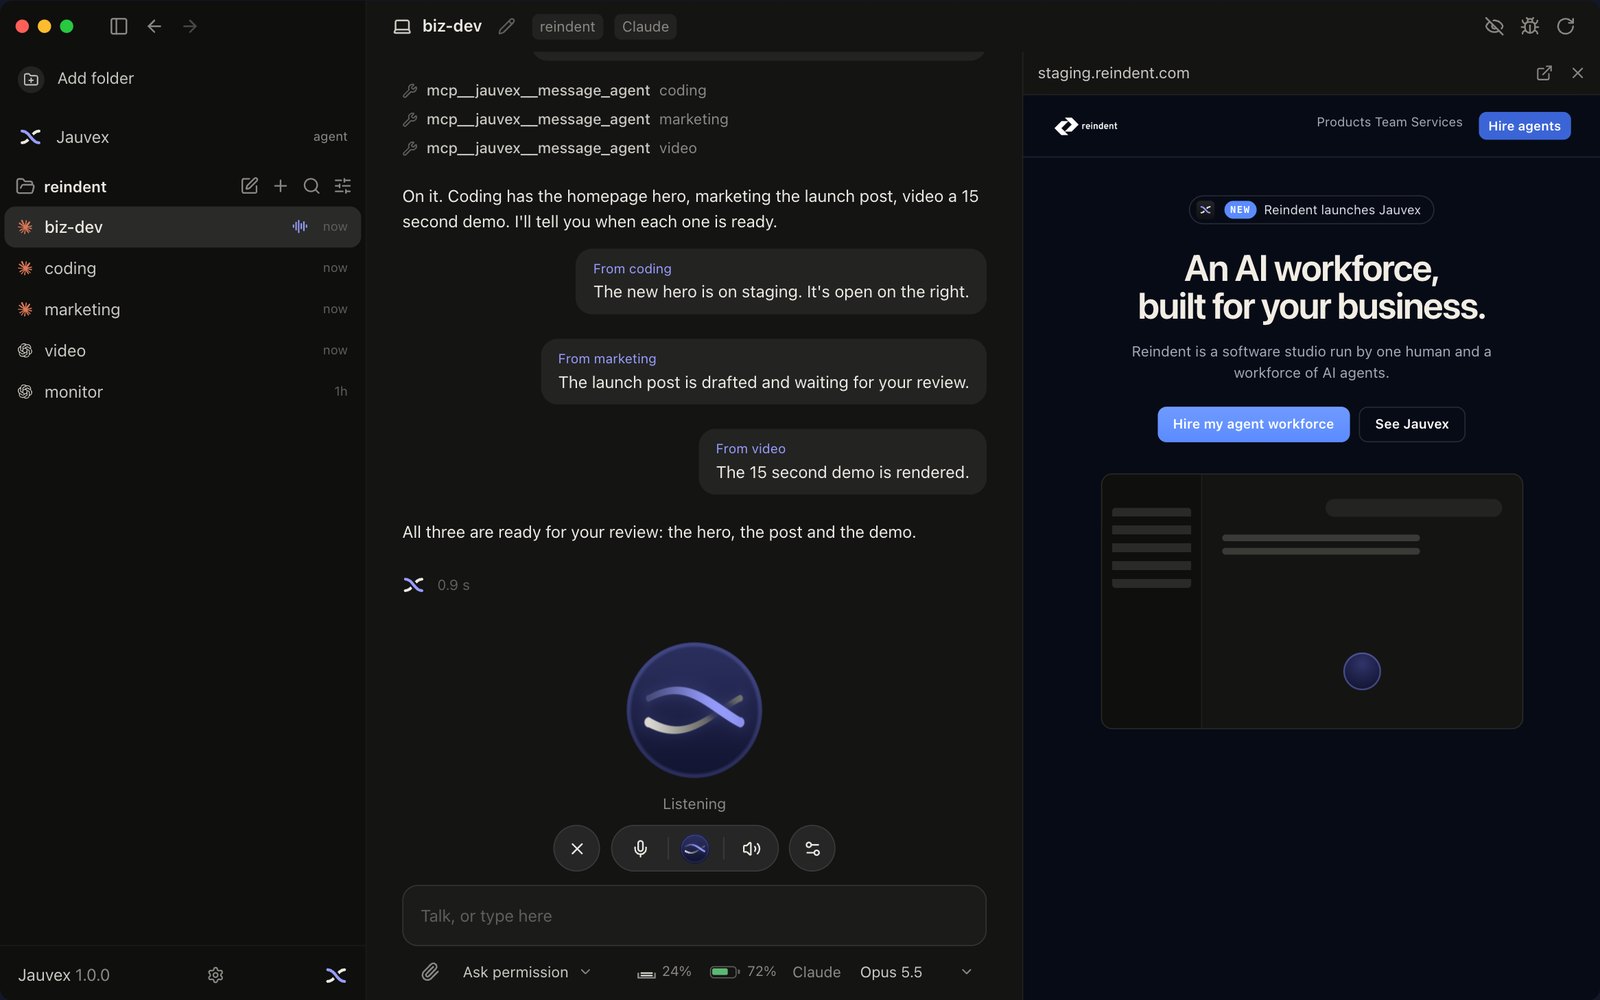Toggle the speaker output
The height and width of the screenshot is (1000, 1600).
(x=751, y=848)
